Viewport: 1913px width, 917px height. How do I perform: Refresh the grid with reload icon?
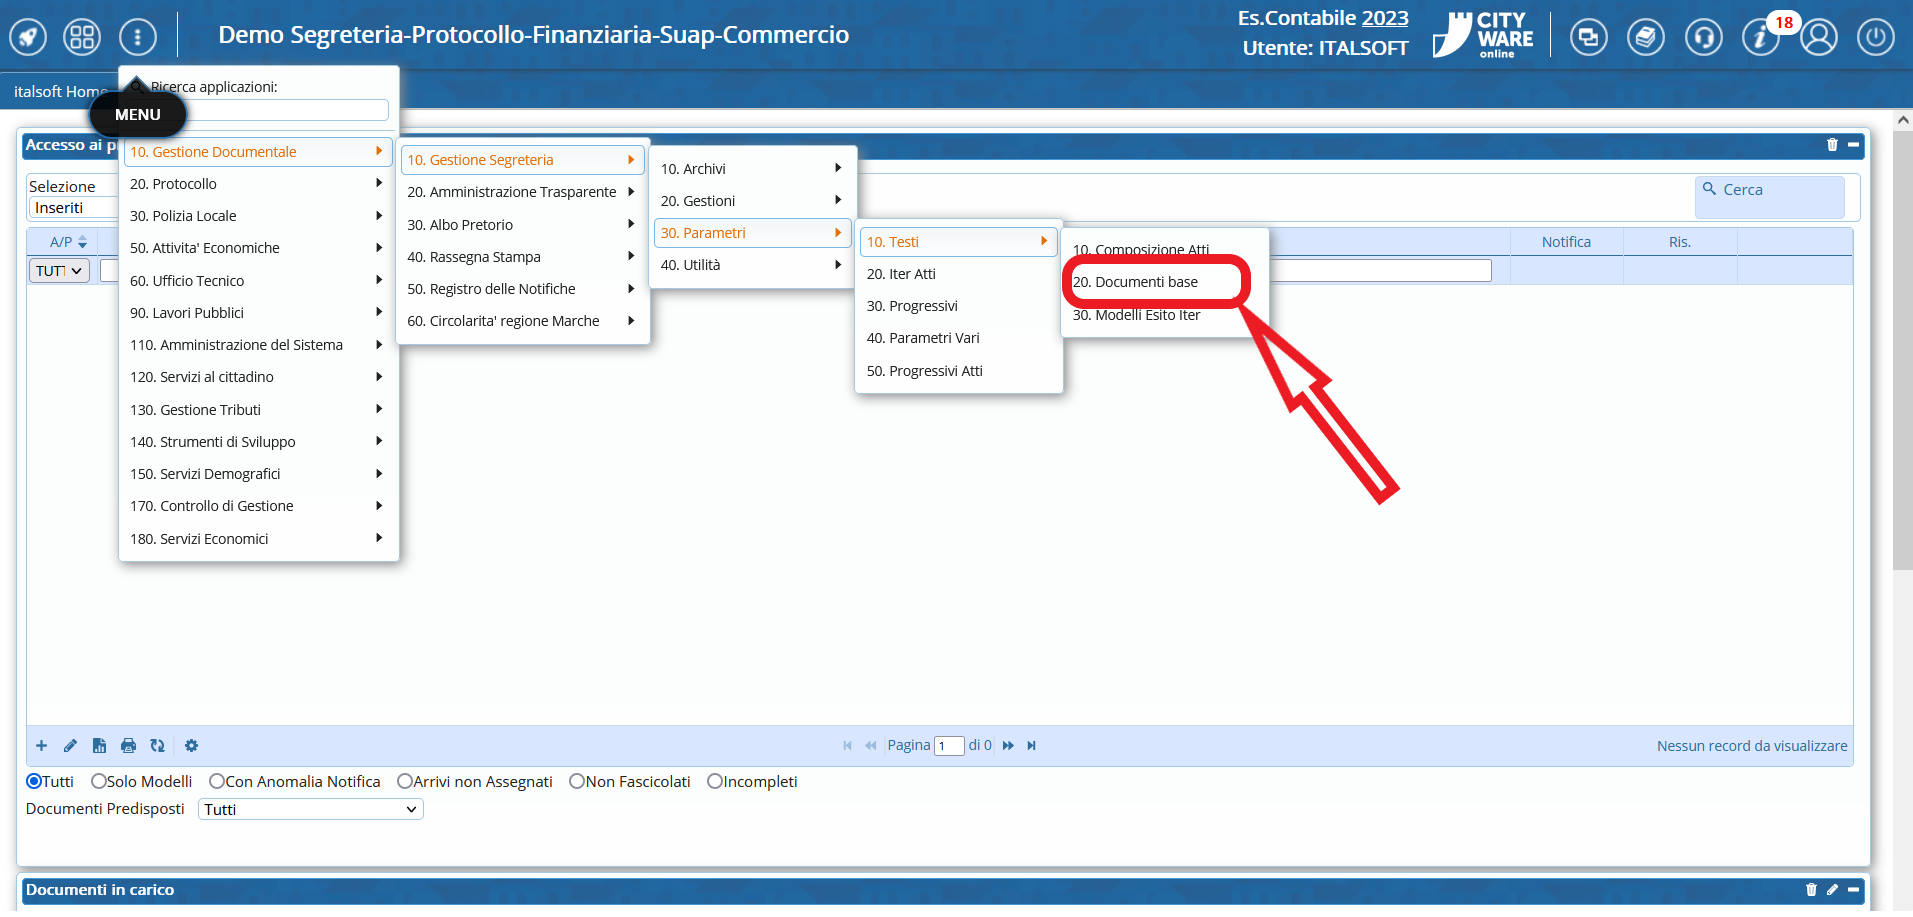click(157, 746)
